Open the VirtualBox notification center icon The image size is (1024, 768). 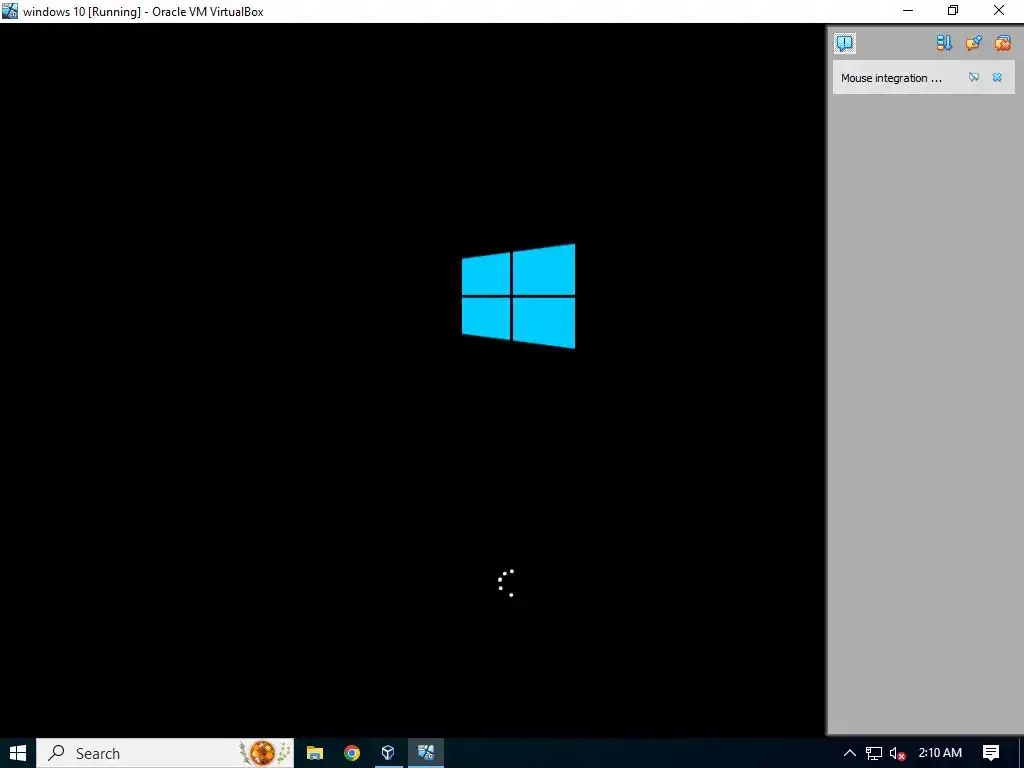point(845,43)
